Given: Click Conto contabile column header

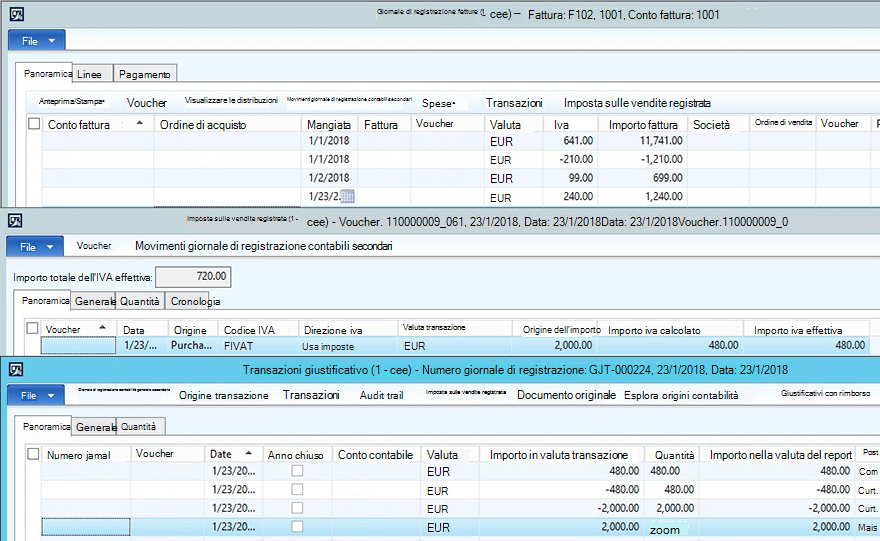Looking at the screenshot, I should (376, 455).
